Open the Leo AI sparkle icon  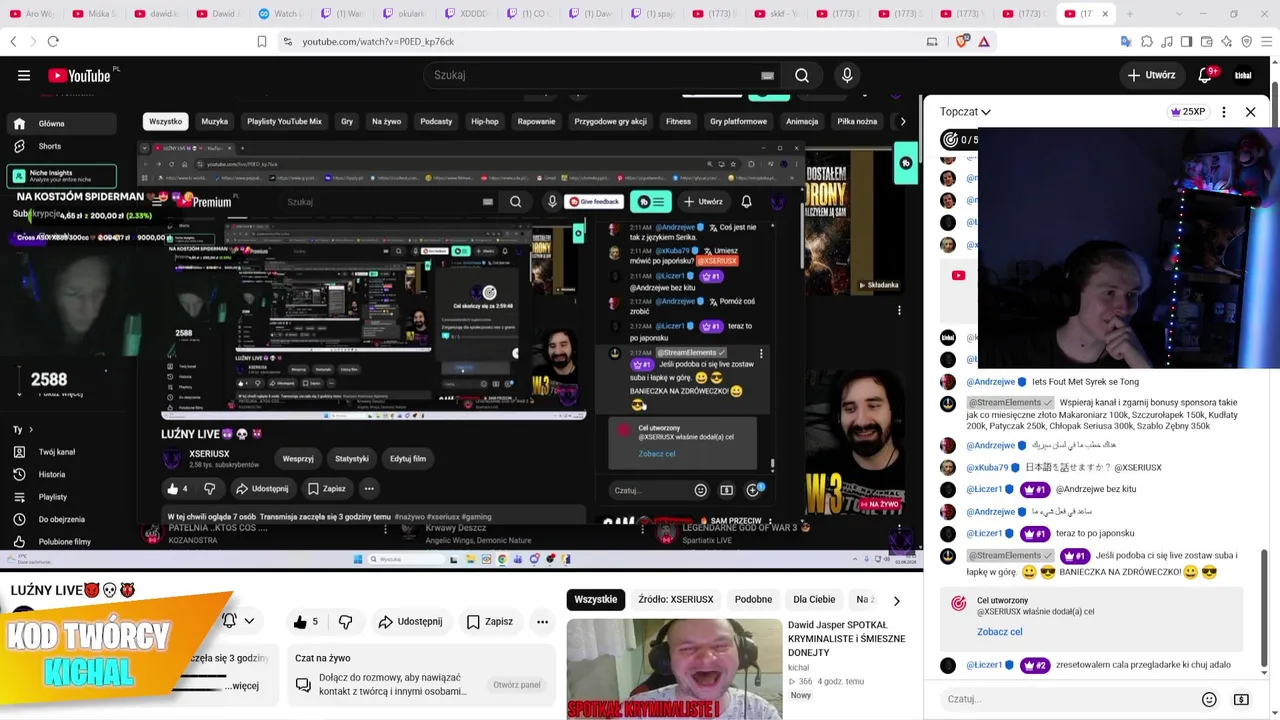pyautogui.click(x=1226, y=41)
